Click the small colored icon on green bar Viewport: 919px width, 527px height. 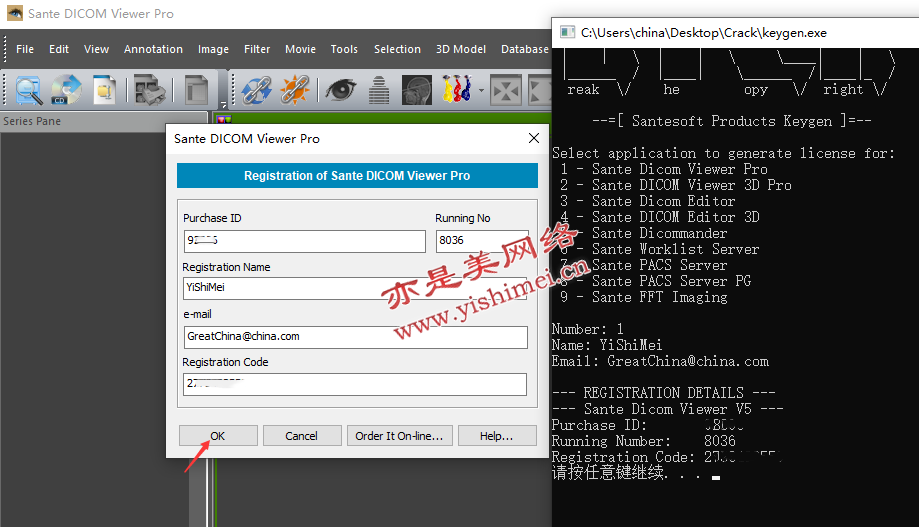coord(224,120)
